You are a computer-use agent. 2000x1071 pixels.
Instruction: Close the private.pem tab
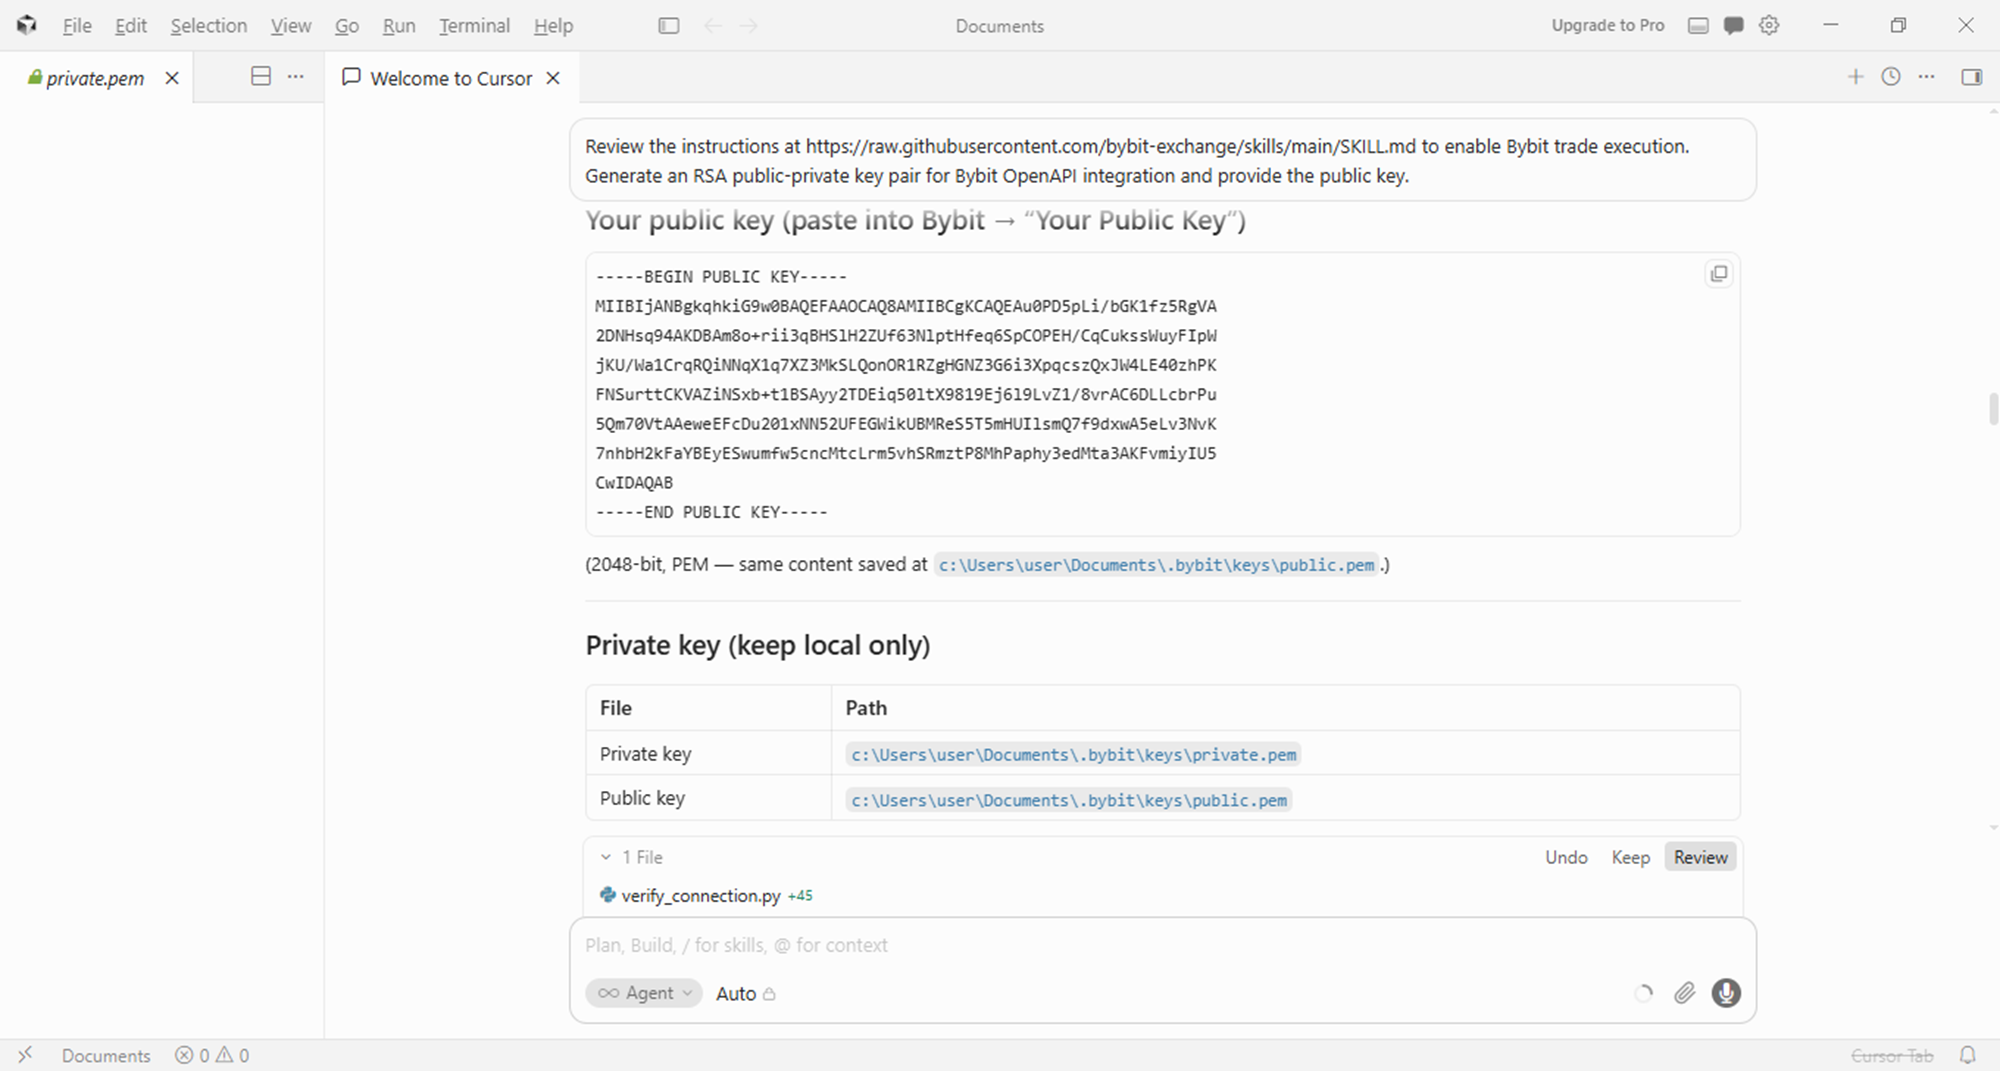click(x=172, y=78)
